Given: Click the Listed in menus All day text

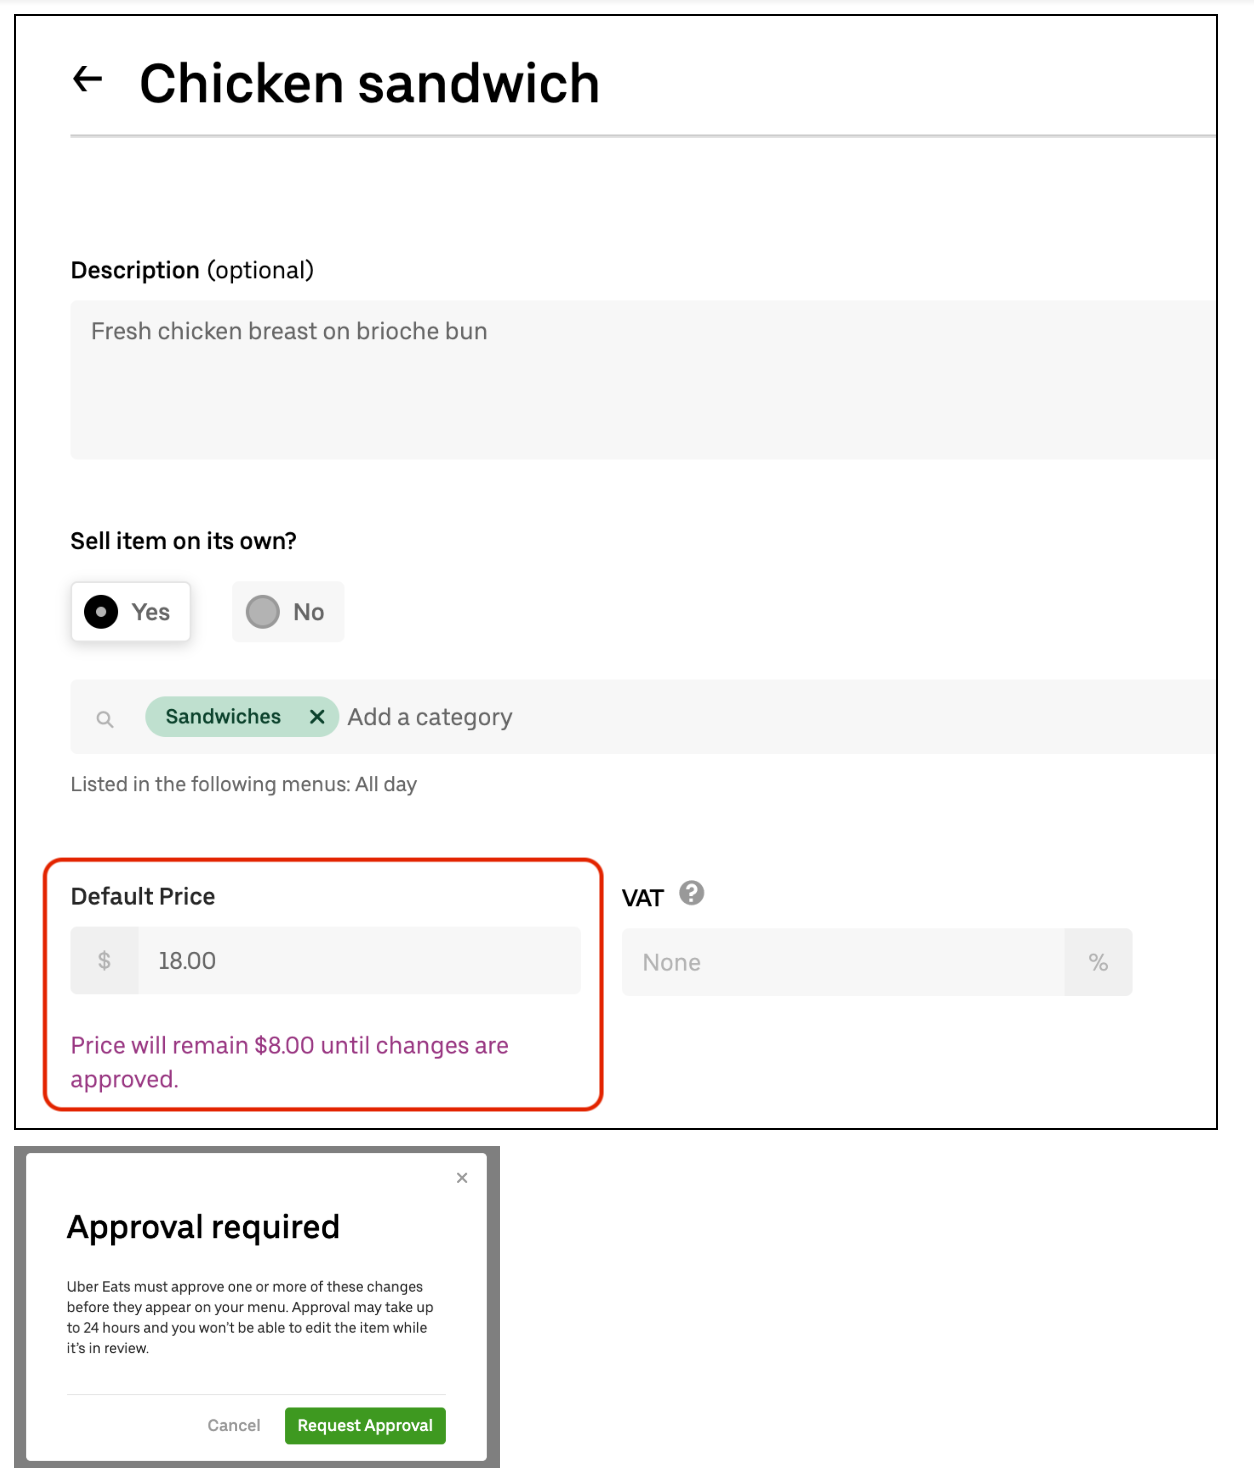Looking at the screenshot, I should pos(243,785).
